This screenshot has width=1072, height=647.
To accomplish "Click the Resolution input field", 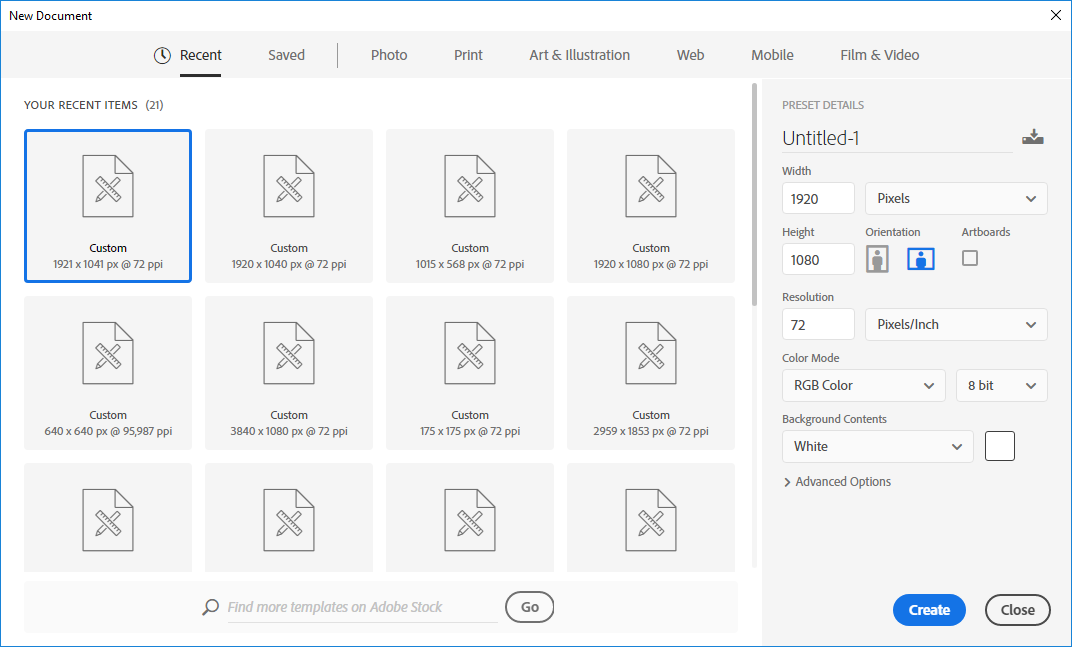I will pos(818,324).
